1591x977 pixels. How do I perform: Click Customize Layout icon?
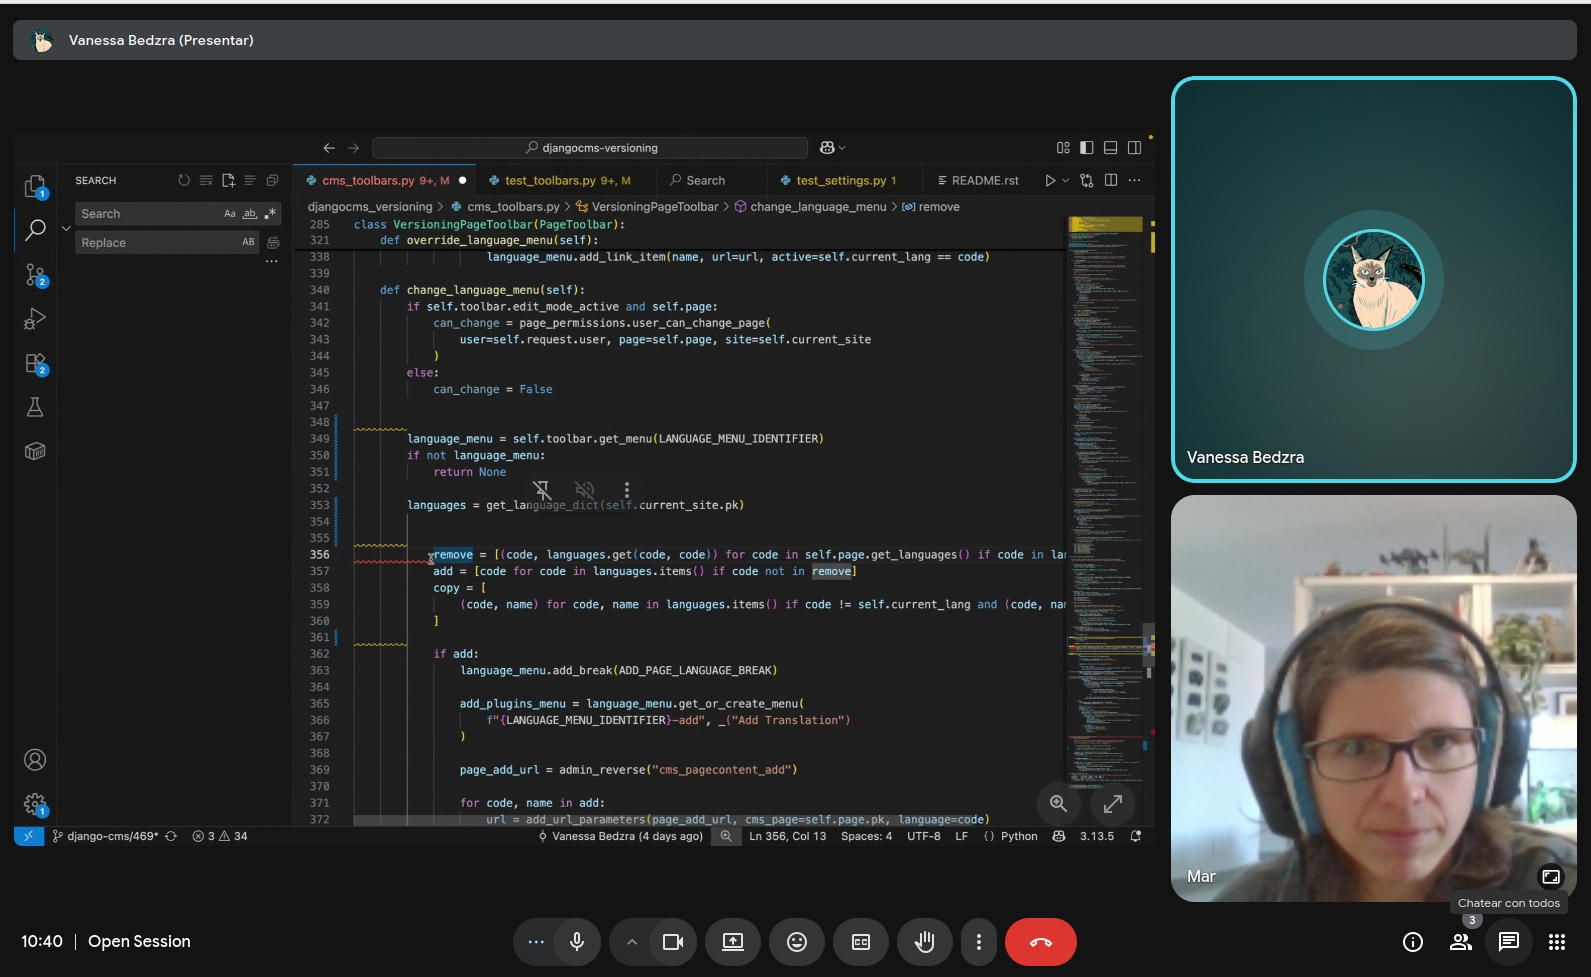[1063, 148]
